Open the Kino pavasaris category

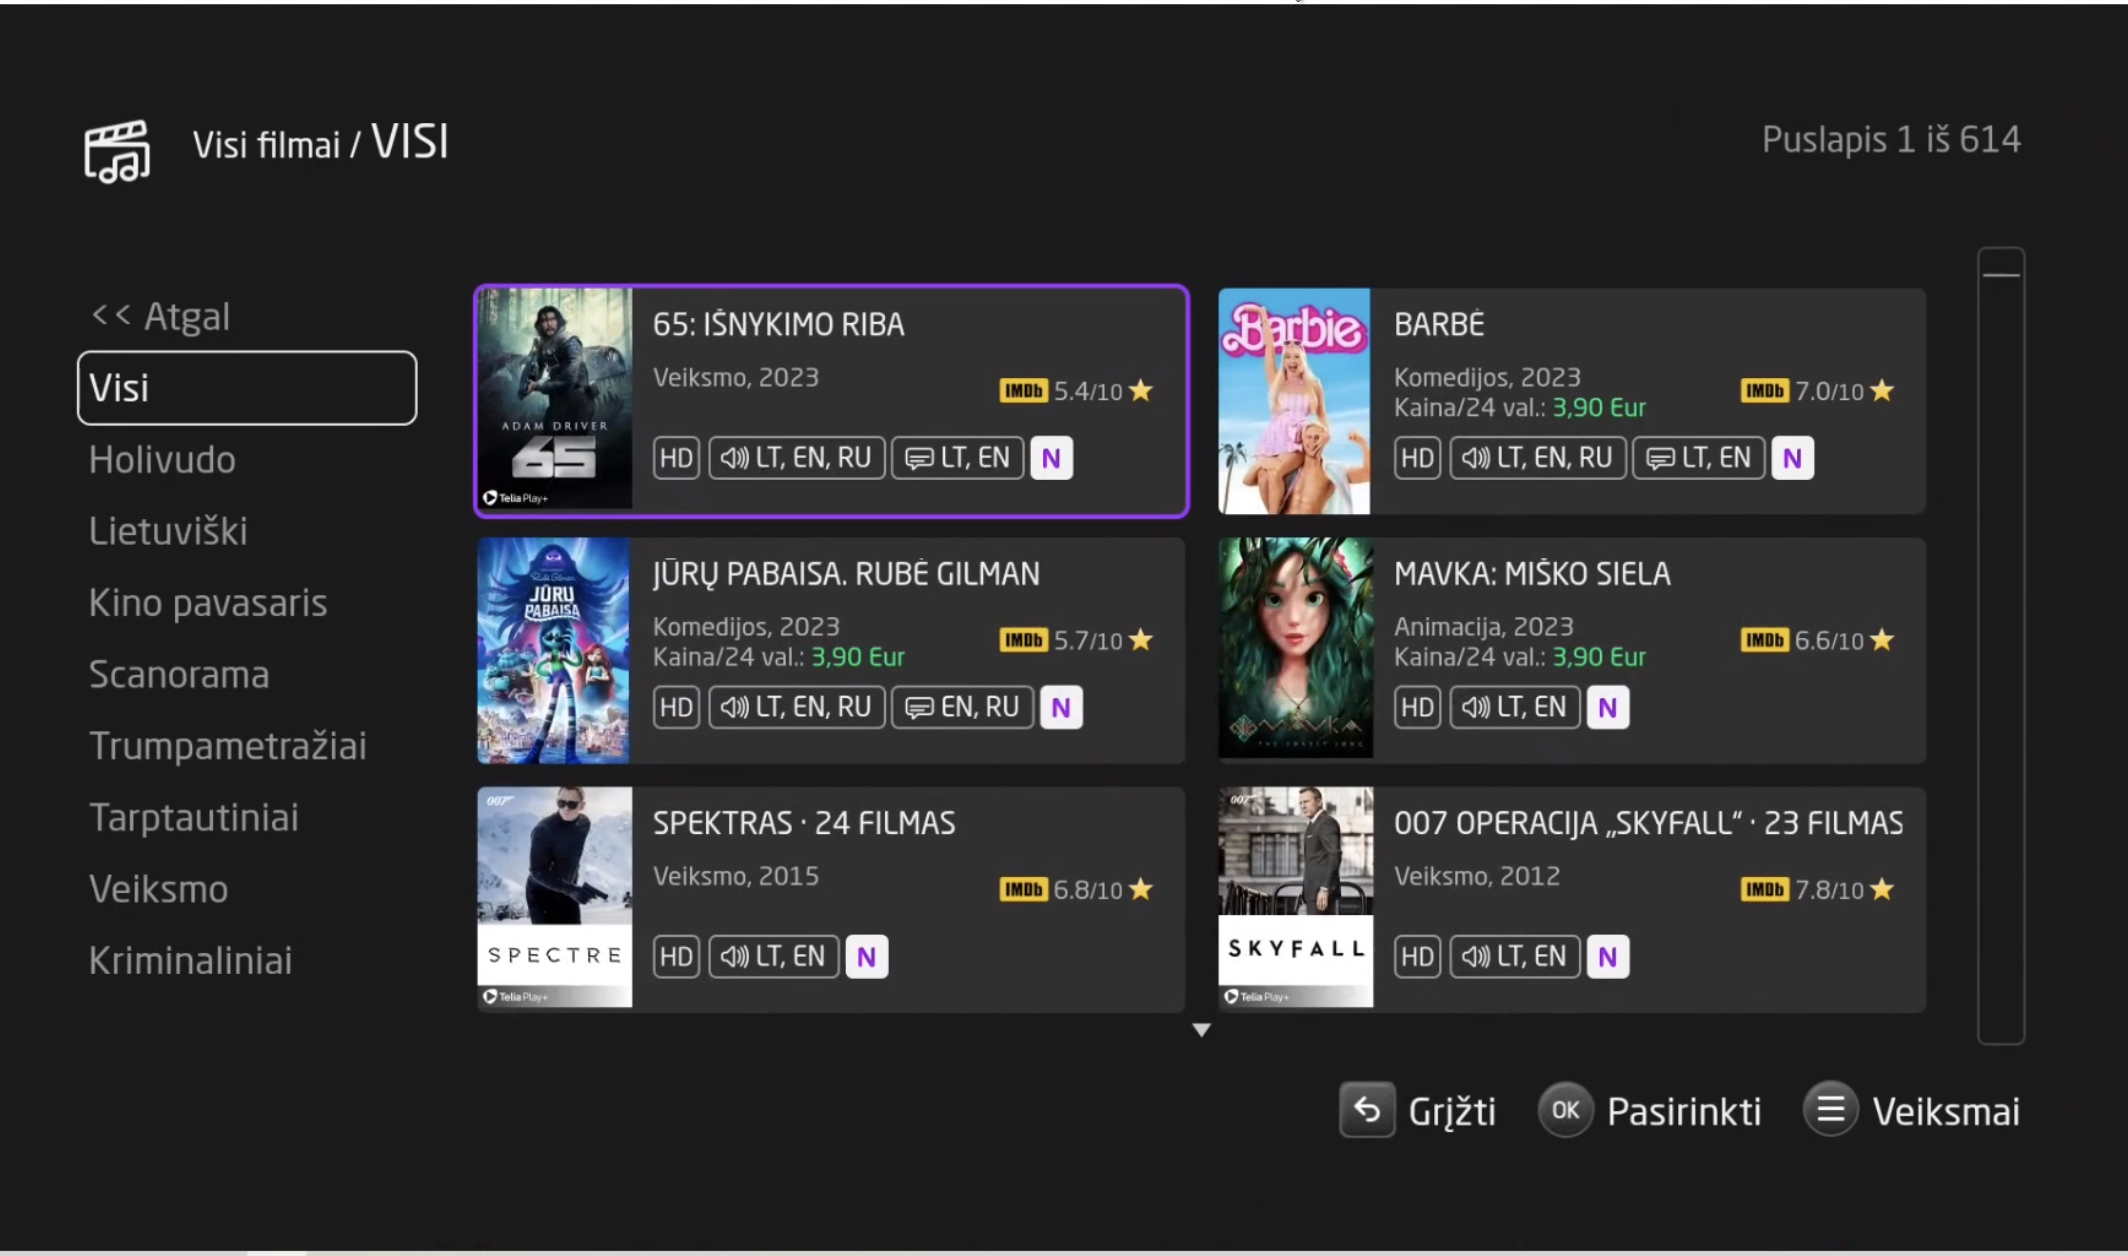click(208, 603)
